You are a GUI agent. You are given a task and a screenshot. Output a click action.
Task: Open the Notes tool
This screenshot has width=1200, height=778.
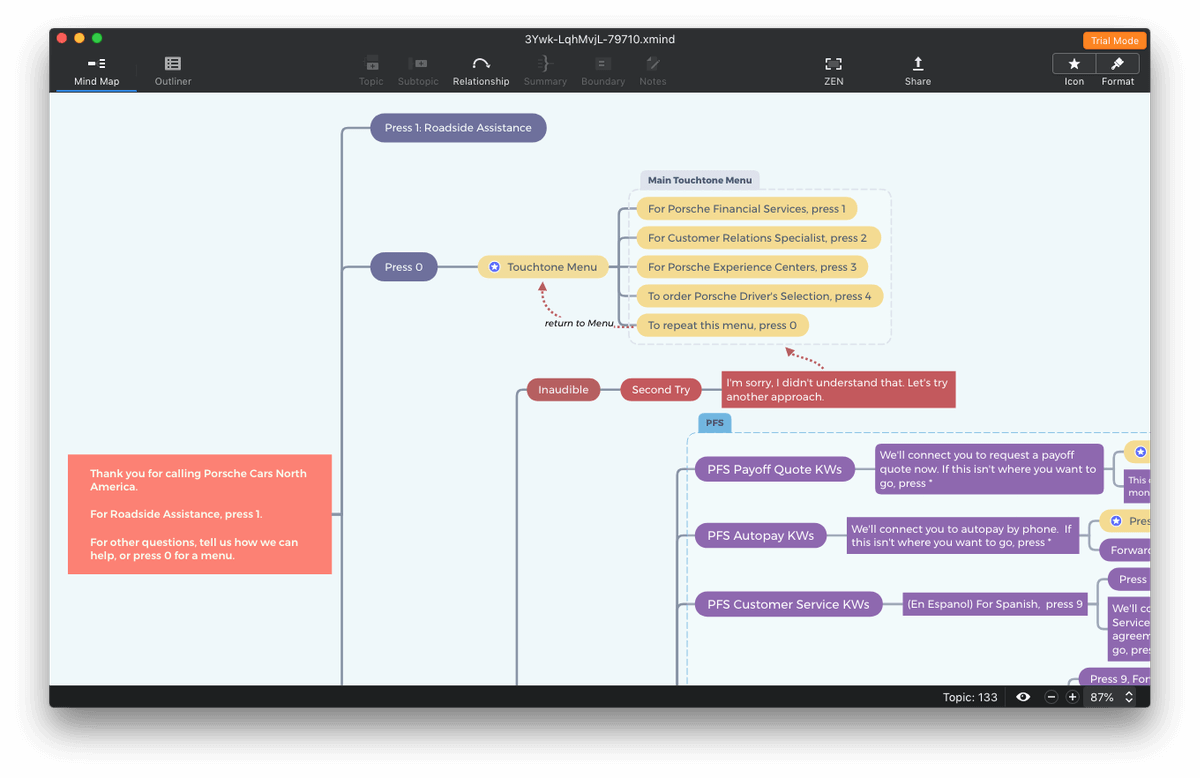coord(653,71)
